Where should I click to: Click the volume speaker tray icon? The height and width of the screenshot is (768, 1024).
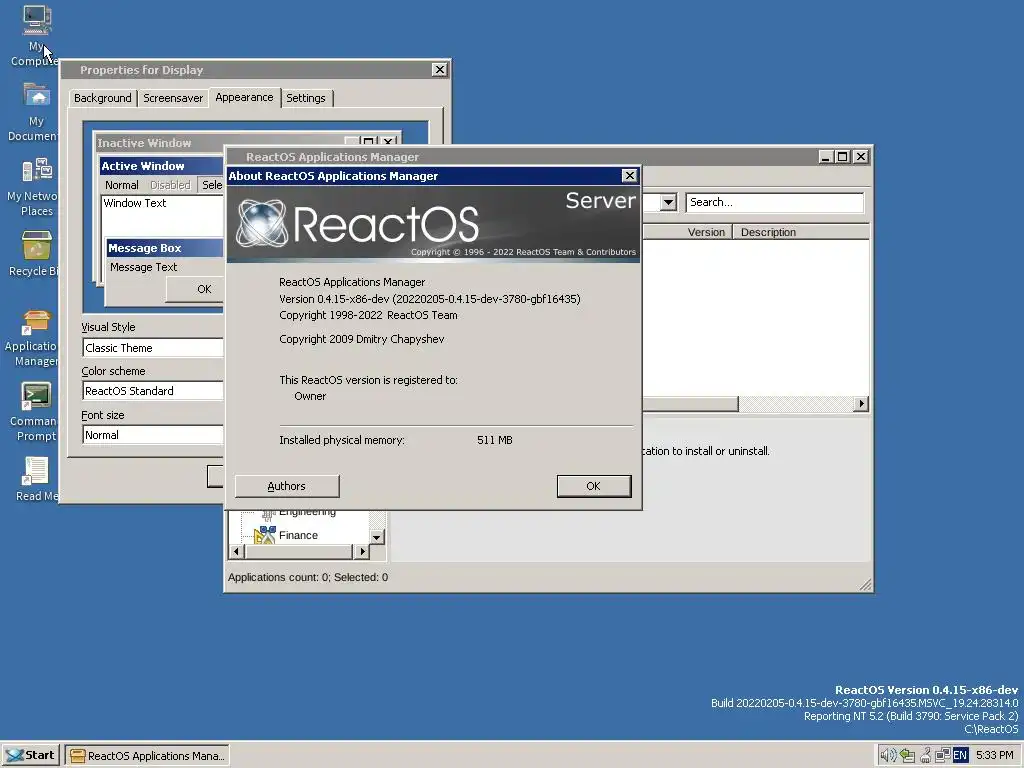(x=888, y=756)
